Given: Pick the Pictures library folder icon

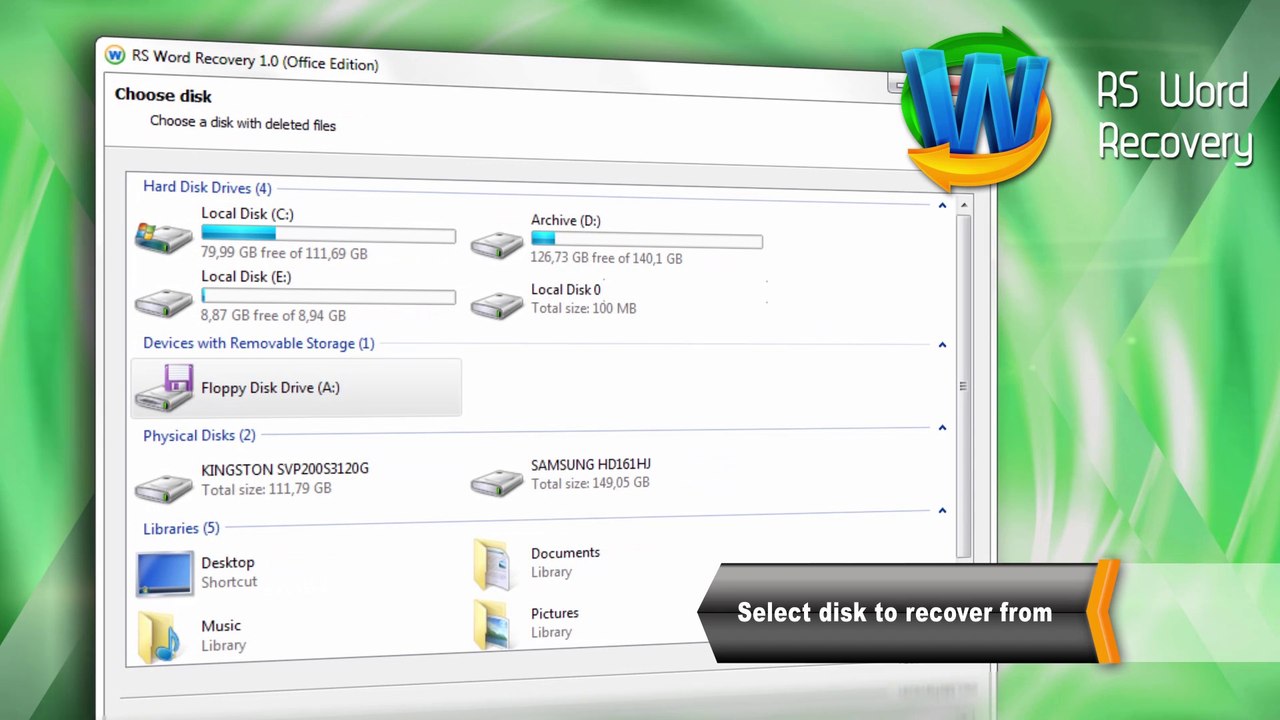Looking at the screenshot, I should (x=494, y=623).
